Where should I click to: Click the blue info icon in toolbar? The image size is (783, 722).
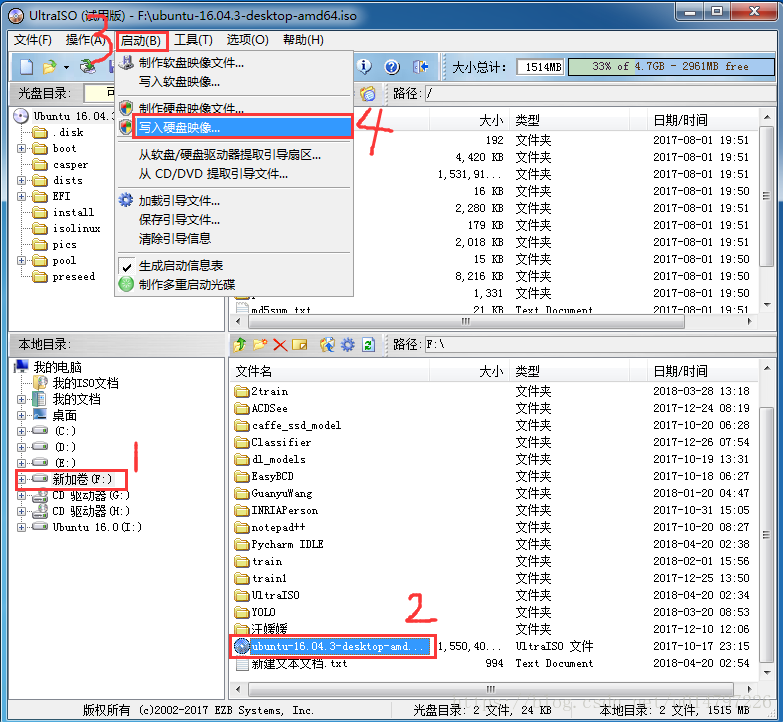pyautogui.click(x=365, y=66)
